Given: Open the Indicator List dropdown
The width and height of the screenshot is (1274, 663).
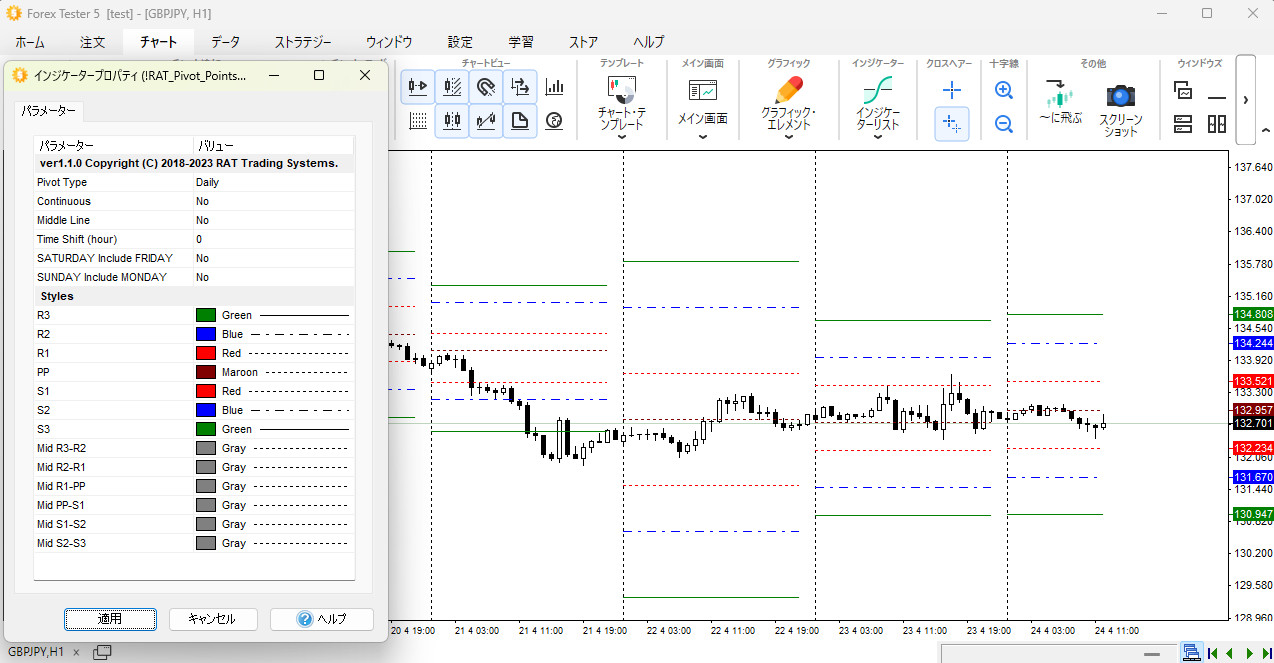Looking at the screenshot, I should (878, 137).
